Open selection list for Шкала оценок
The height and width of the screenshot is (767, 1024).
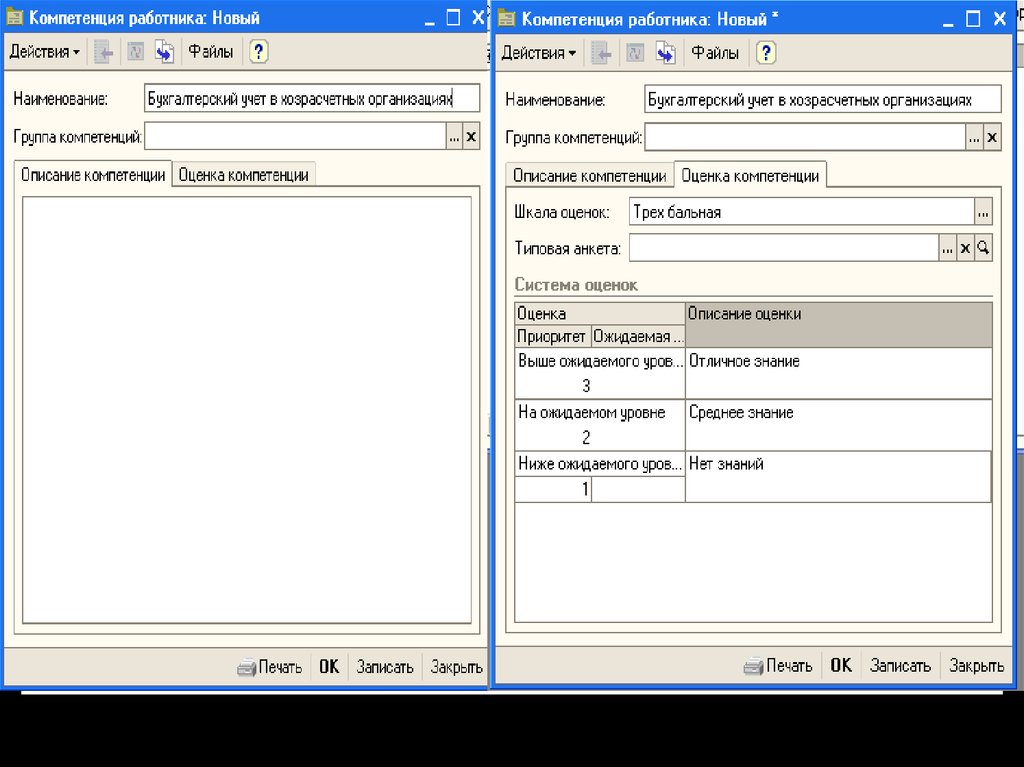coord(983,212)
